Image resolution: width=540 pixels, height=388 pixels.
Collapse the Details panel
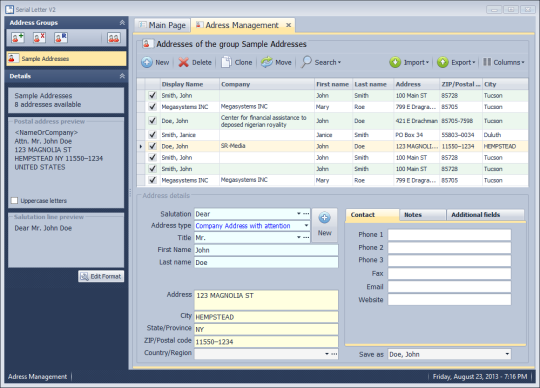pyautogui.click(x=122, y=76)
